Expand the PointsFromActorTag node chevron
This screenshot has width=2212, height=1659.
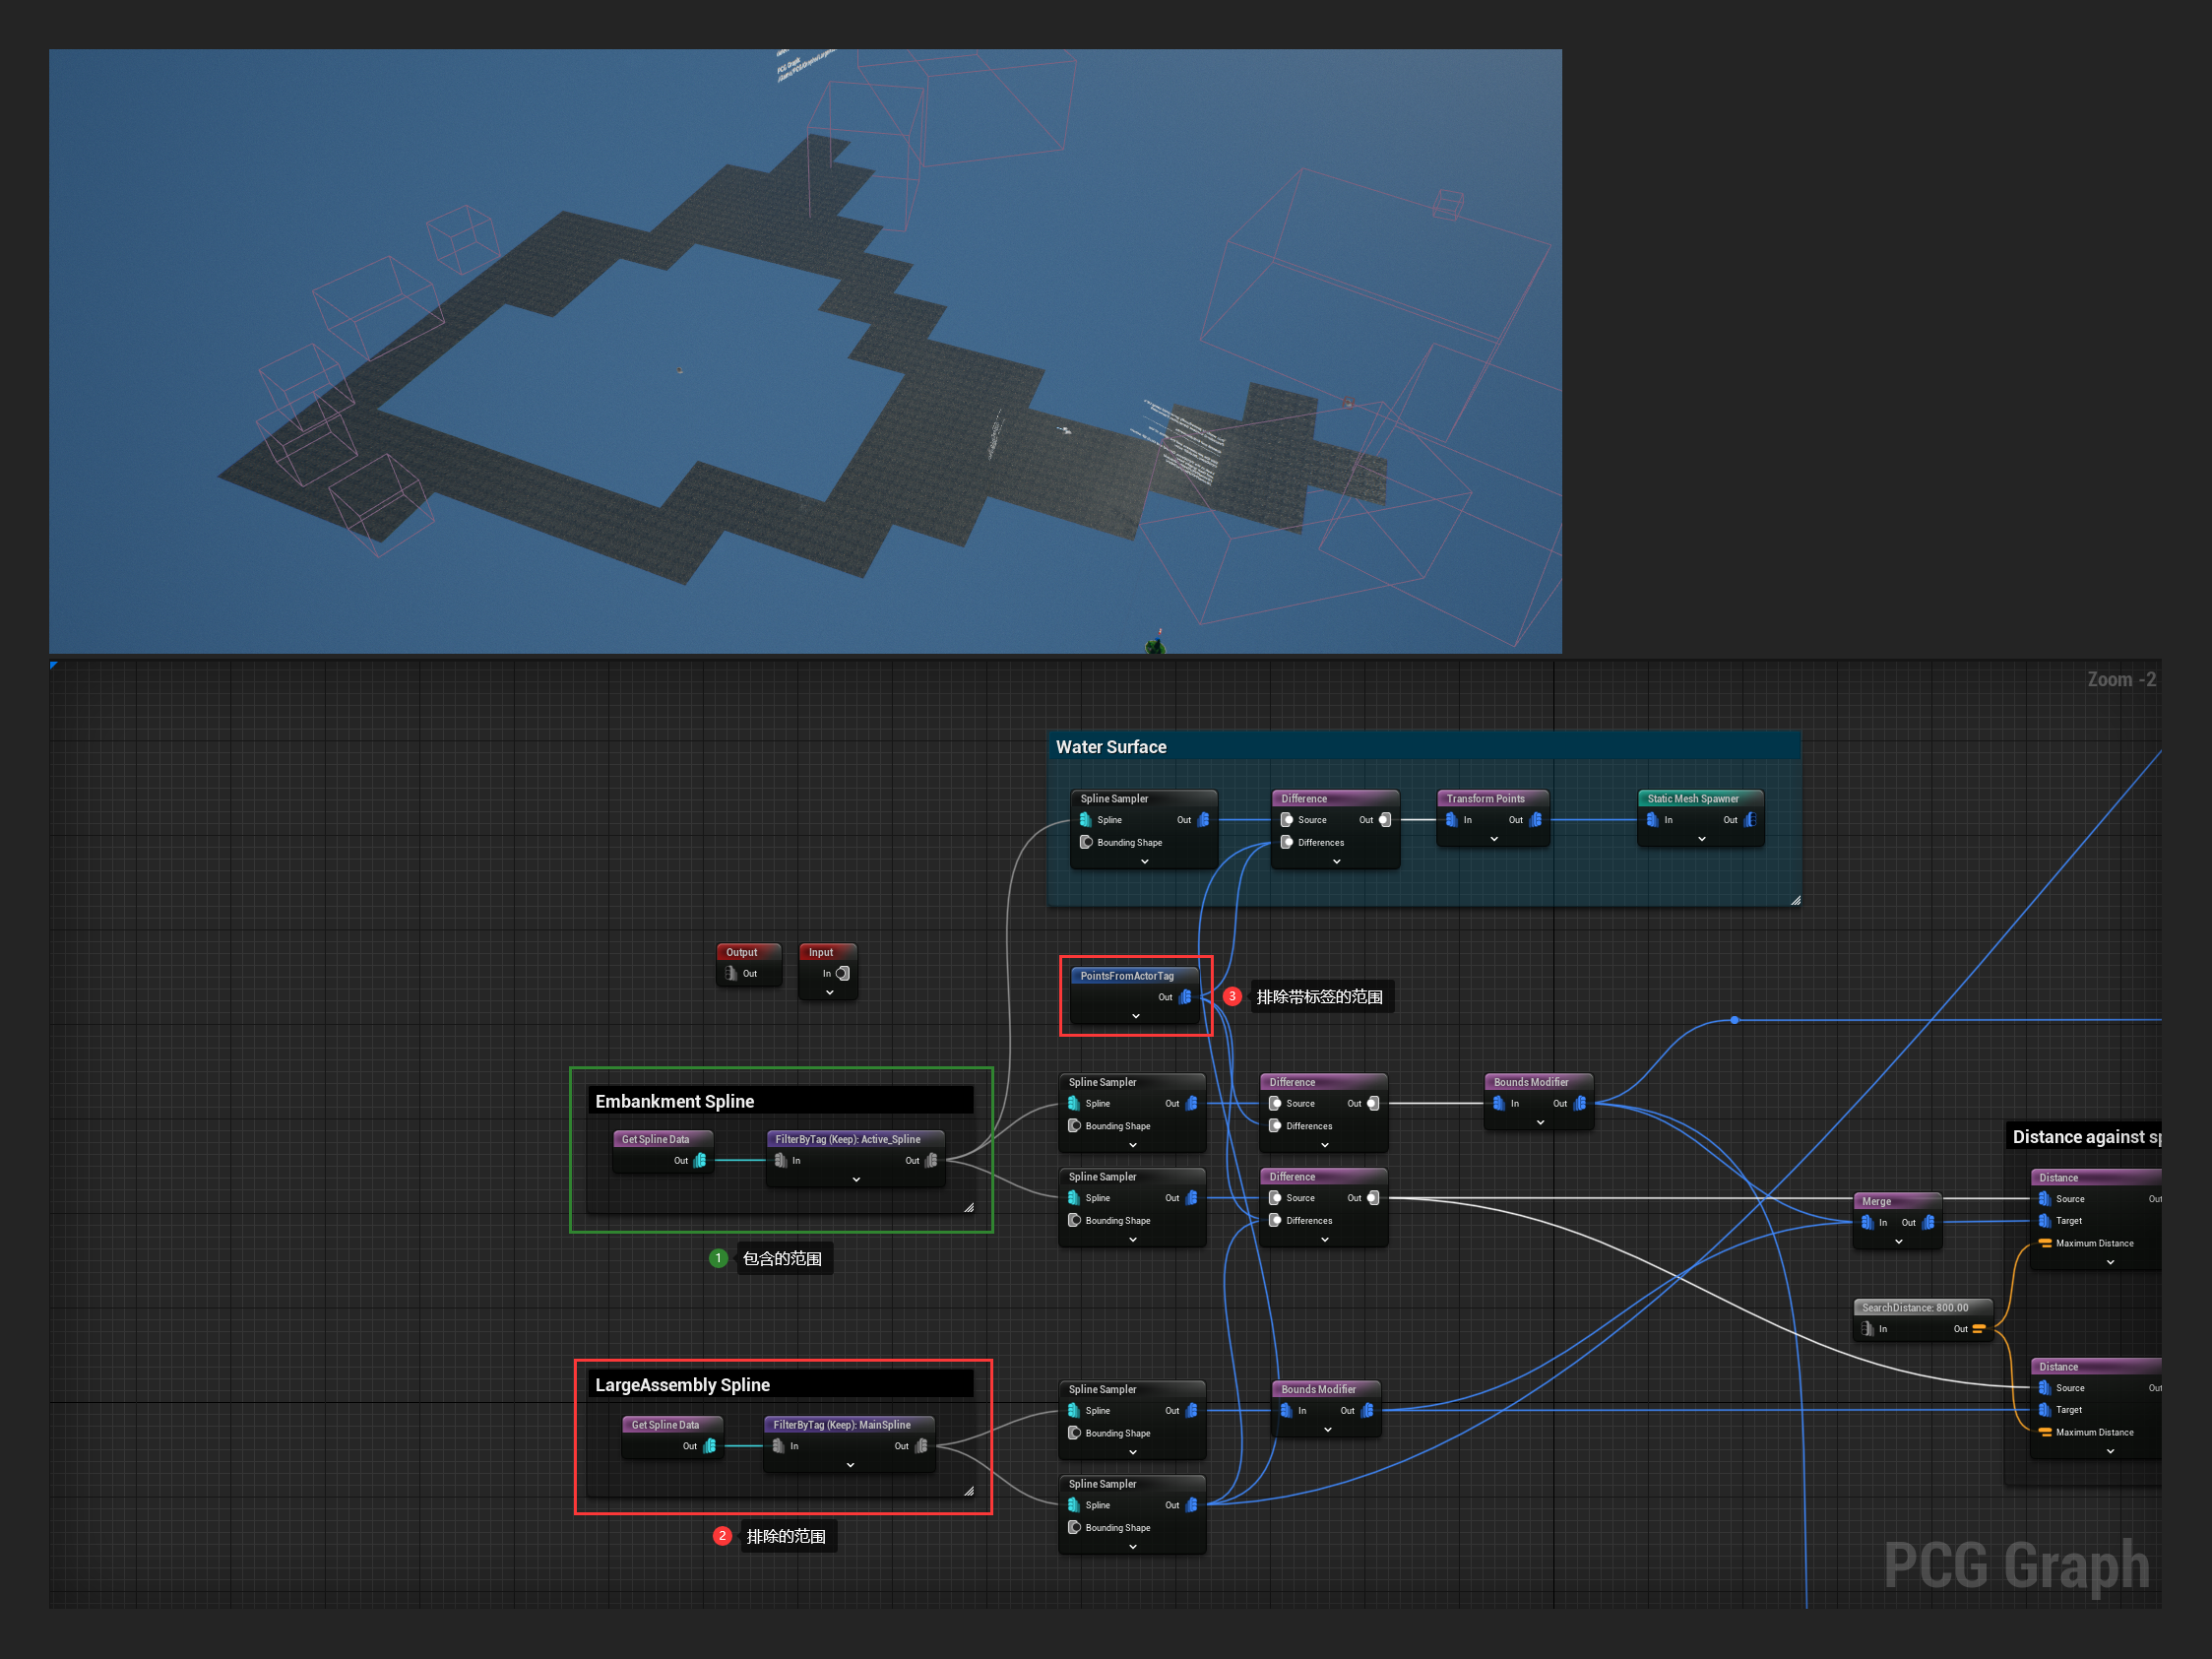[1135, 1016]
